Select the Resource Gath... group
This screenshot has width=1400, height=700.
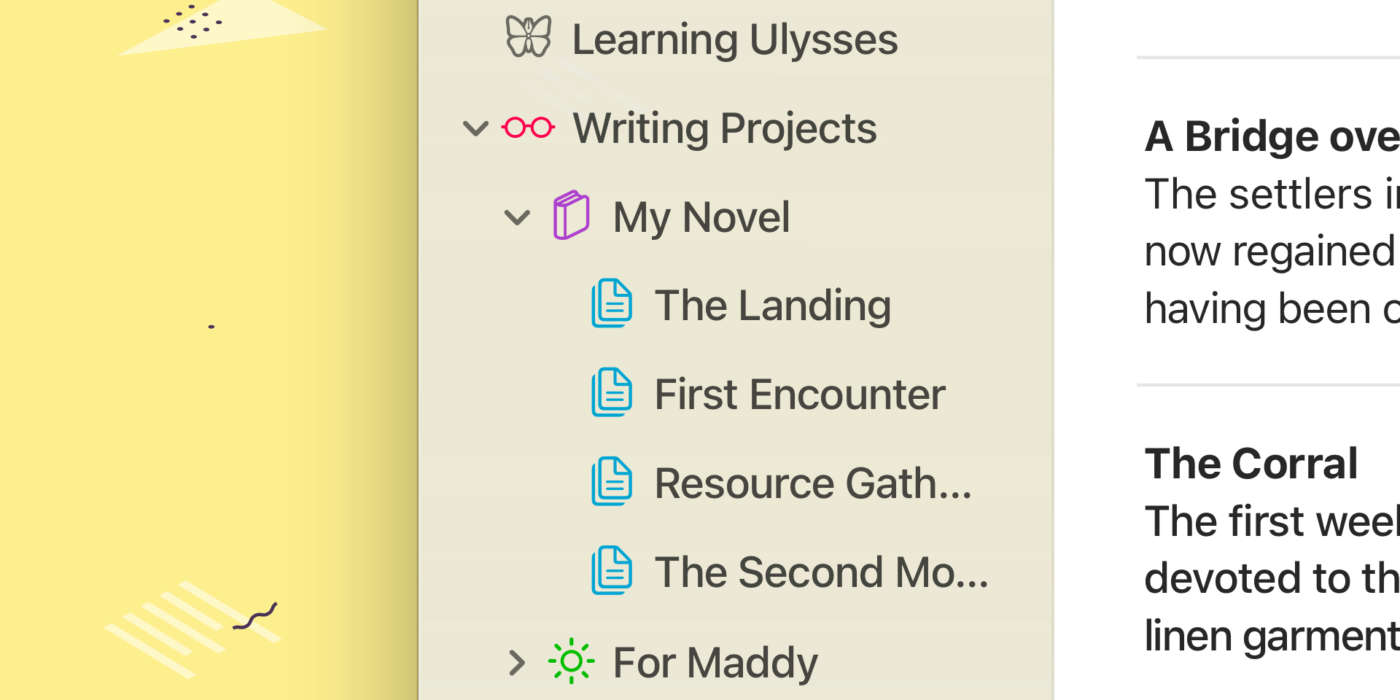coord(812,483)
